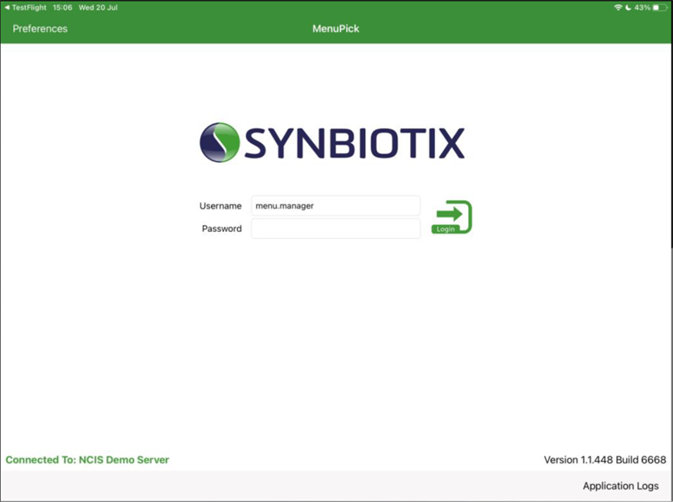
Task: Open Preferences in the top bar
Action: [40, 29]
